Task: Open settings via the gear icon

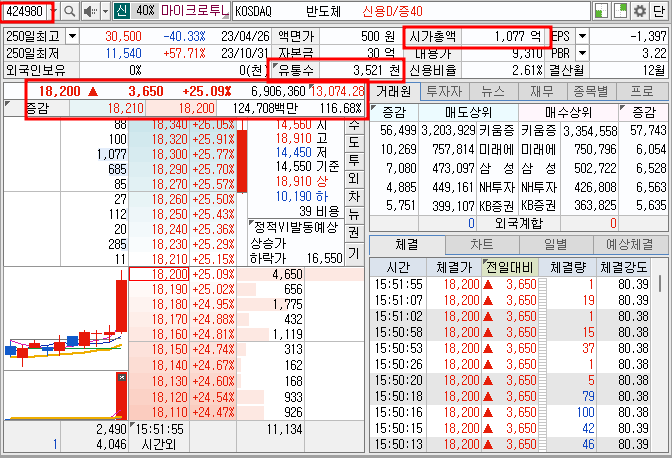Action: coord(639,11)
